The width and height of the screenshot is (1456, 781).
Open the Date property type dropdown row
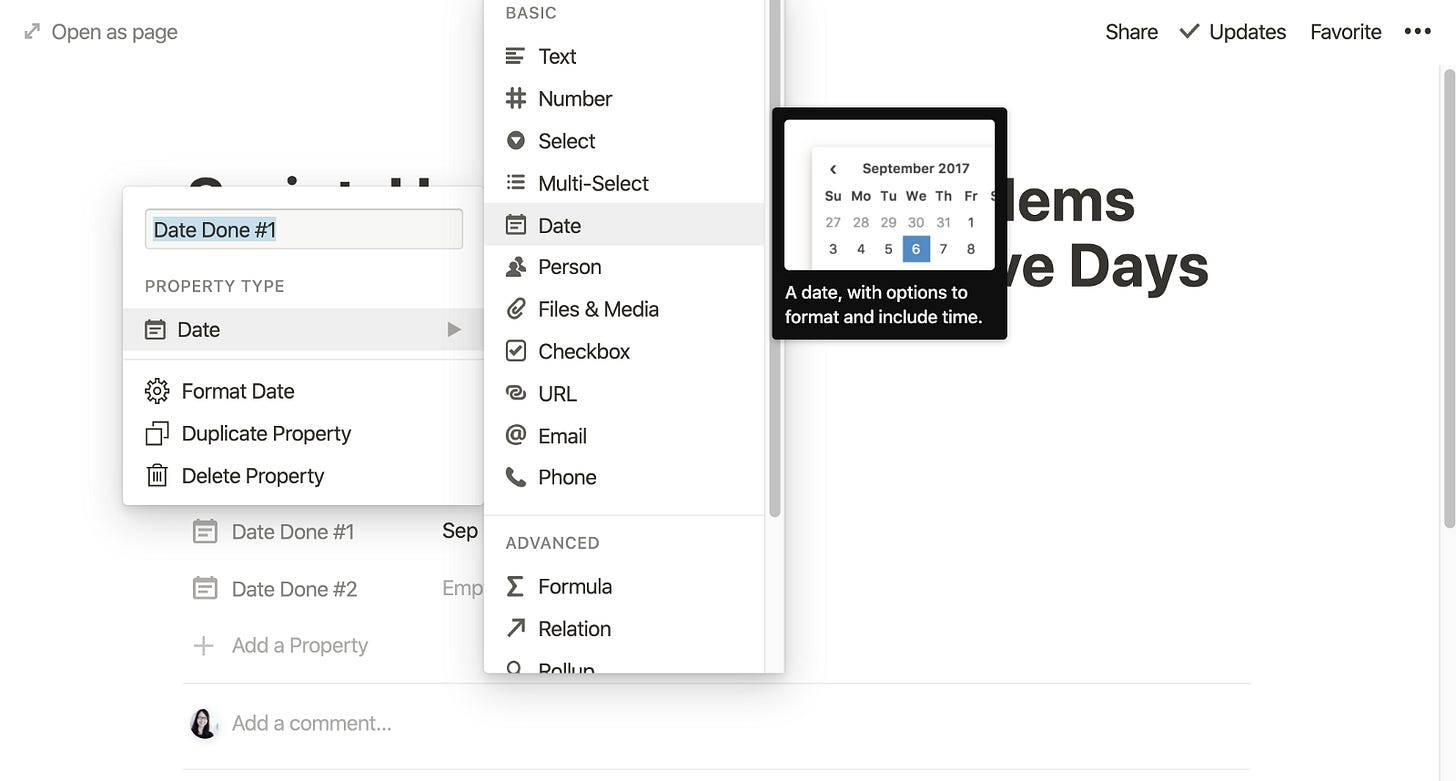[x=303, y=329]
